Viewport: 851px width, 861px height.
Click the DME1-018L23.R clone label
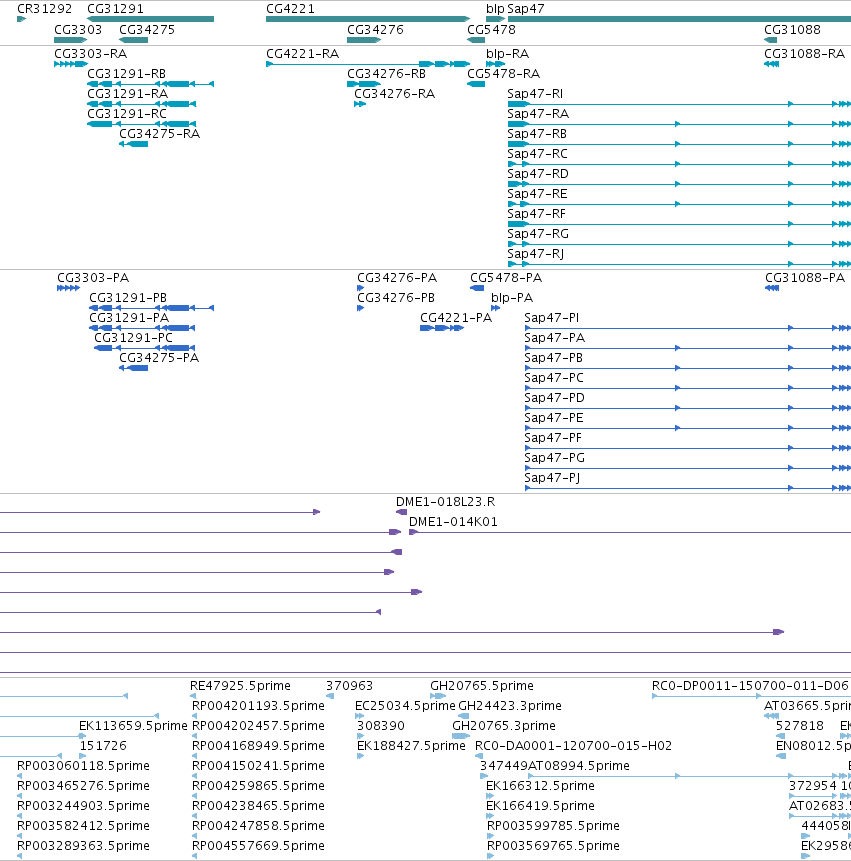click(x=445, y=502)
